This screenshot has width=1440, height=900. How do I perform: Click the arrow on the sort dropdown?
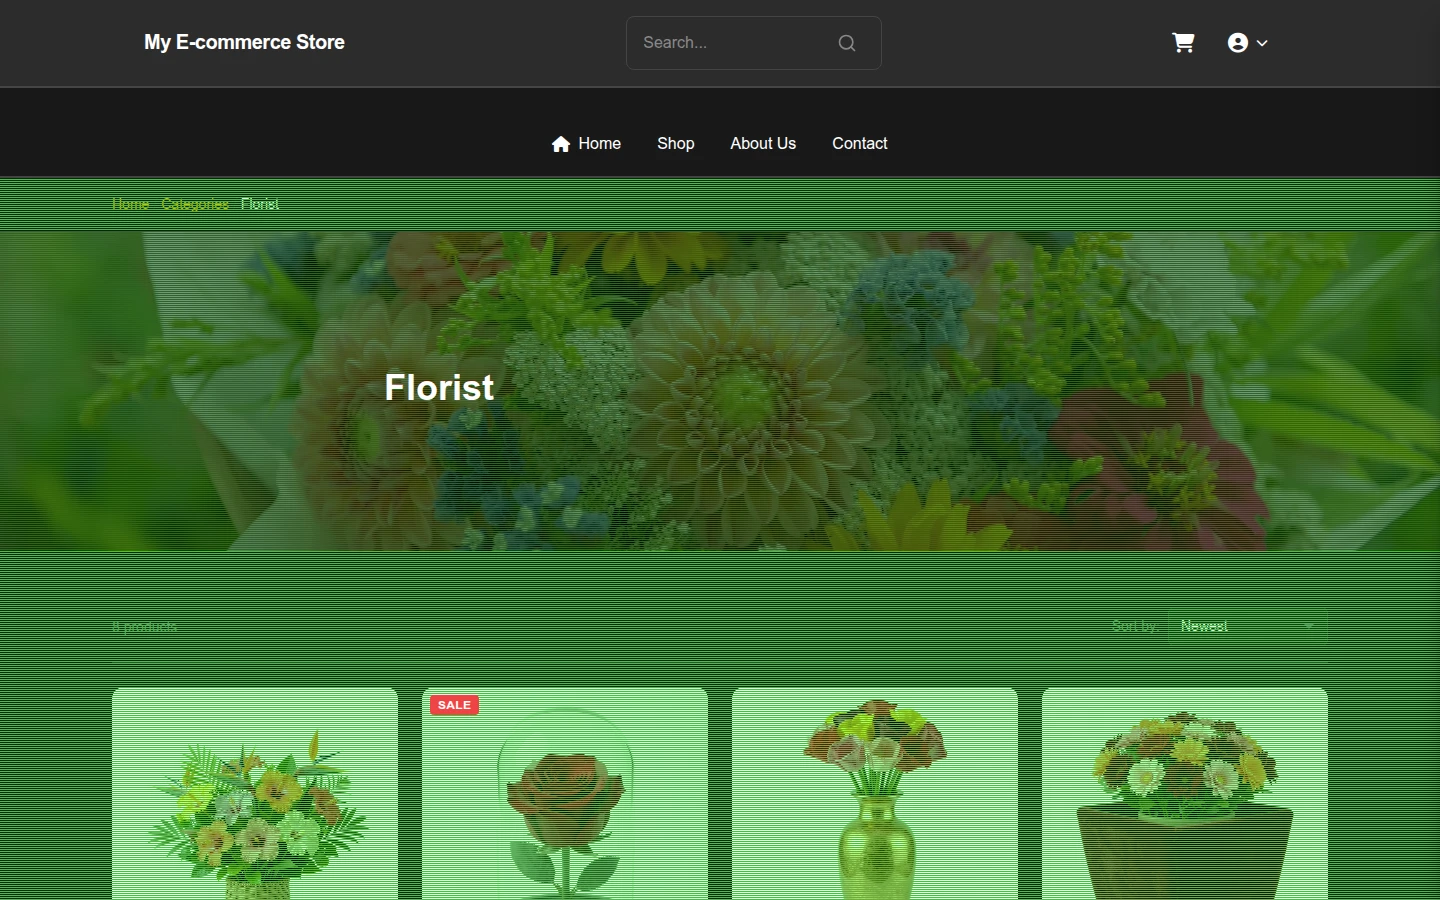1308,626
